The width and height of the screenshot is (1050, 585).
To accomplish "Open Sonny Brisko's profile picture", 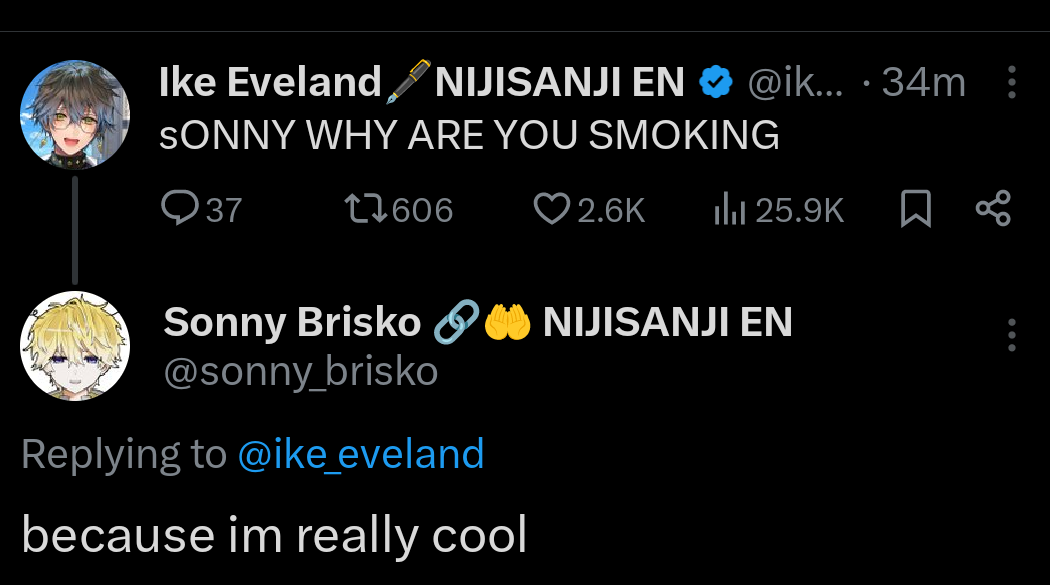I will tap(75, 347).
